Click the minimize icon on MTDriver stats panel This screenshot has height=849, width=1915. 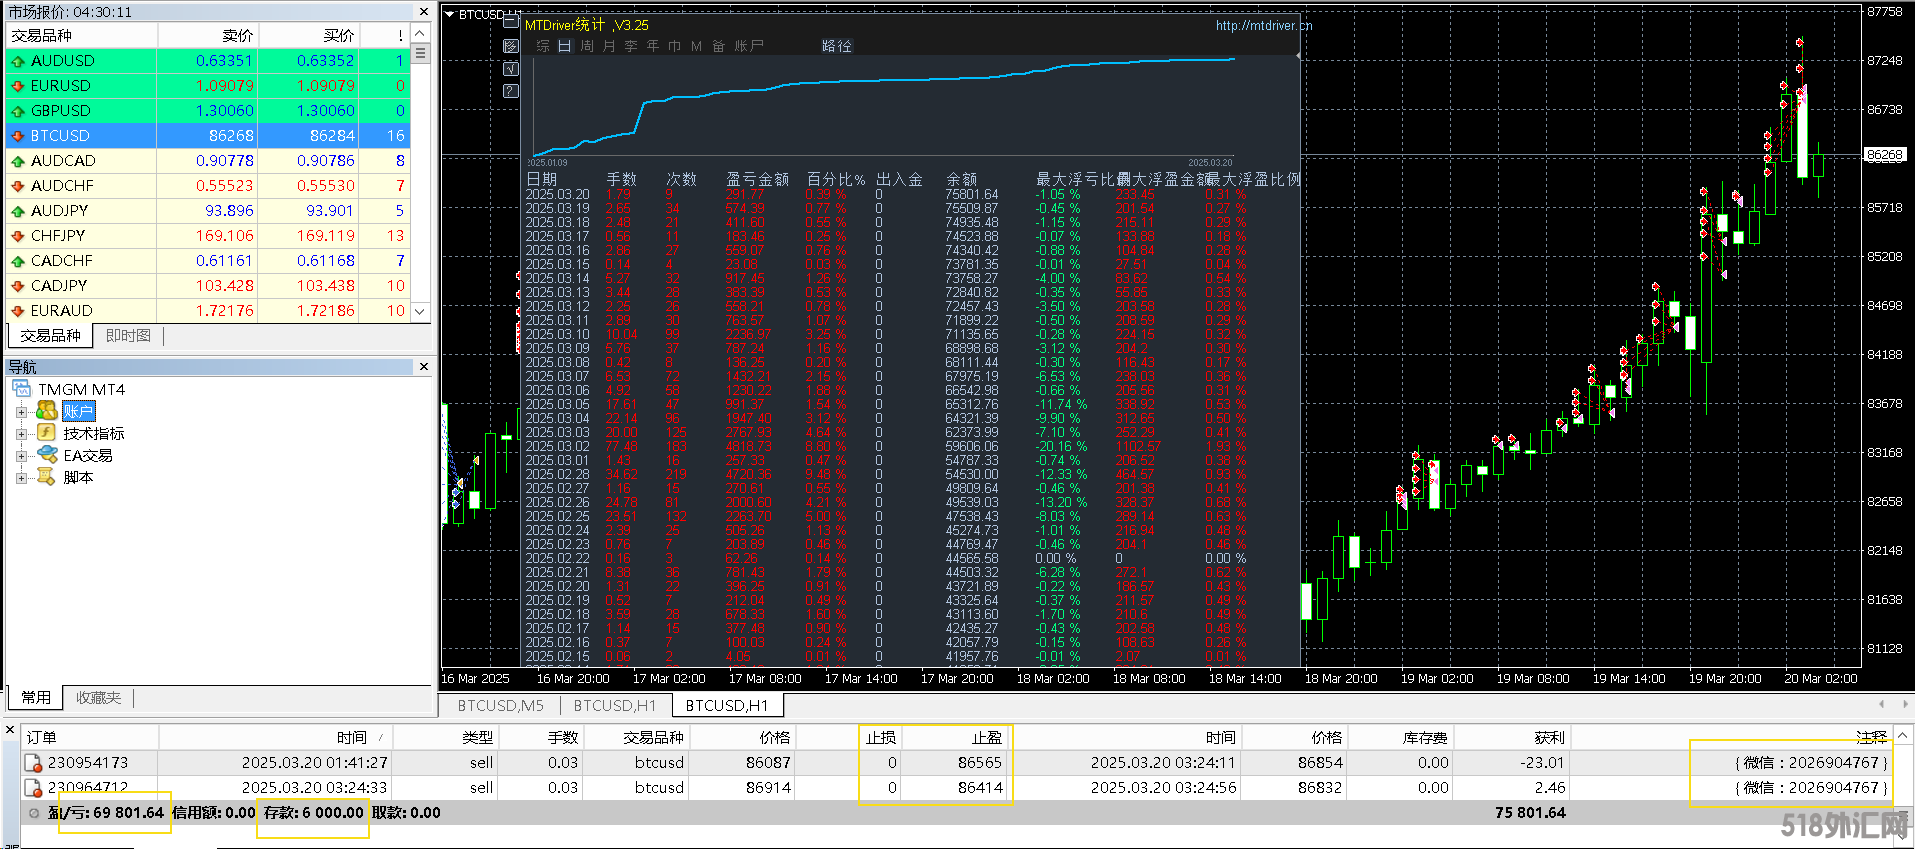tap(511, 20)
